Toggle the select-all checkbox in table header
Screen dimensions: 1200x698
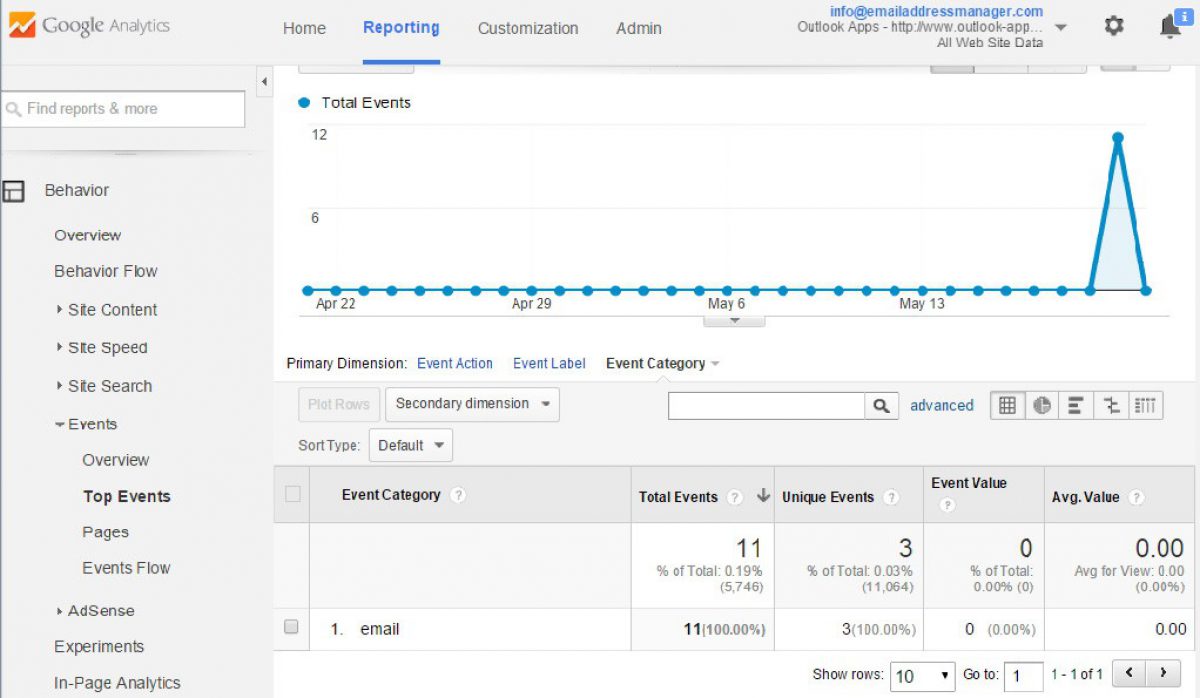pos(293,494)
